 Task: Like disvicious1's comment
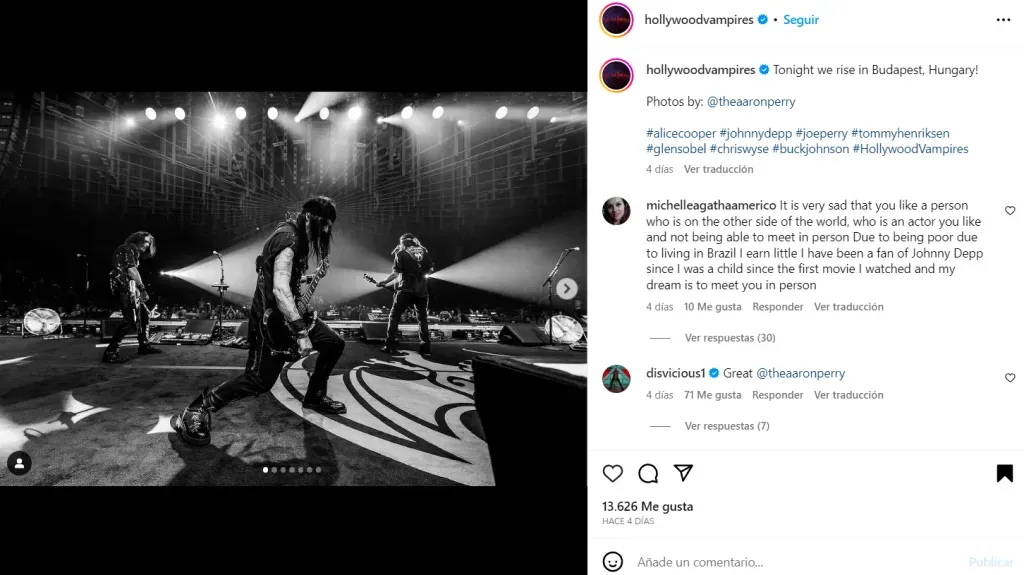point(1009,378)
